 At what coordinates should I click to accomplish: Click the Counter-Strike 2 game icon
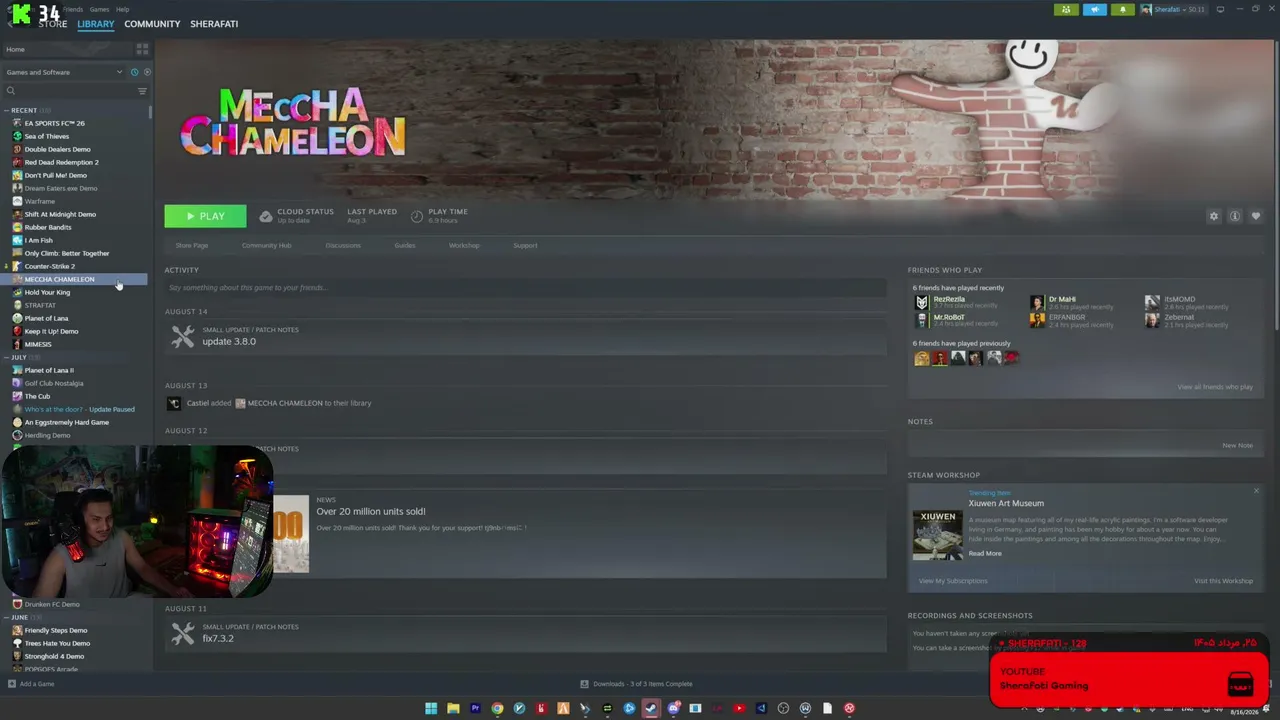pos(17,266)
